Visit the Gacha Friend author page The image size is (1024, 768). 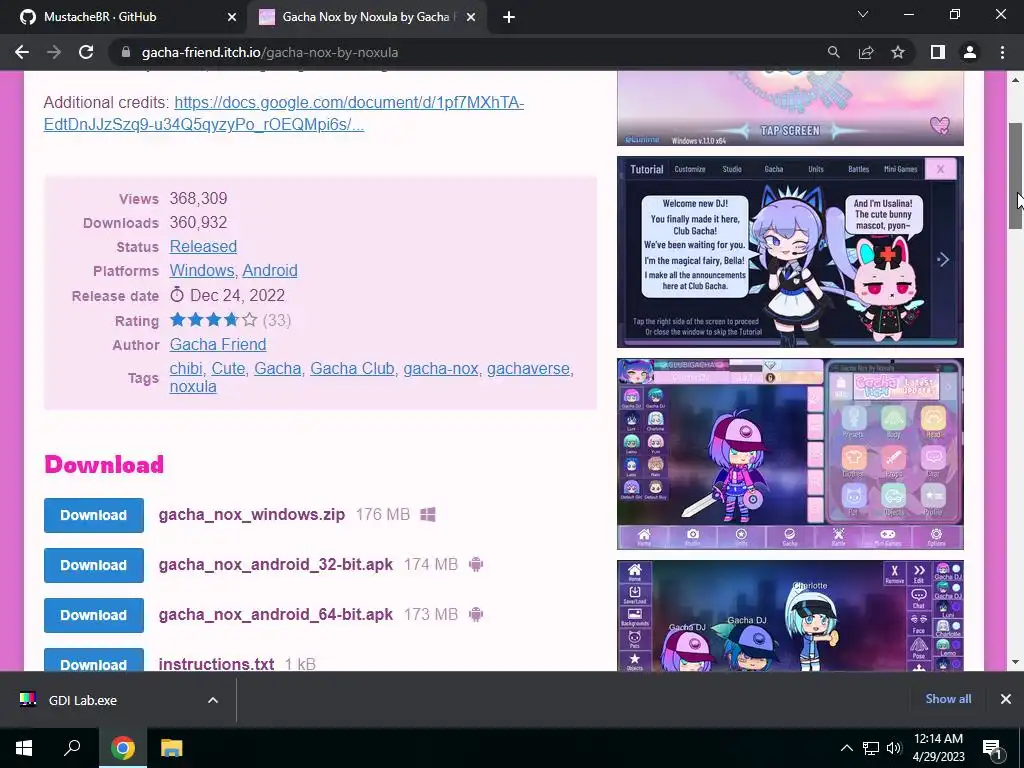(x=217, y=344)
